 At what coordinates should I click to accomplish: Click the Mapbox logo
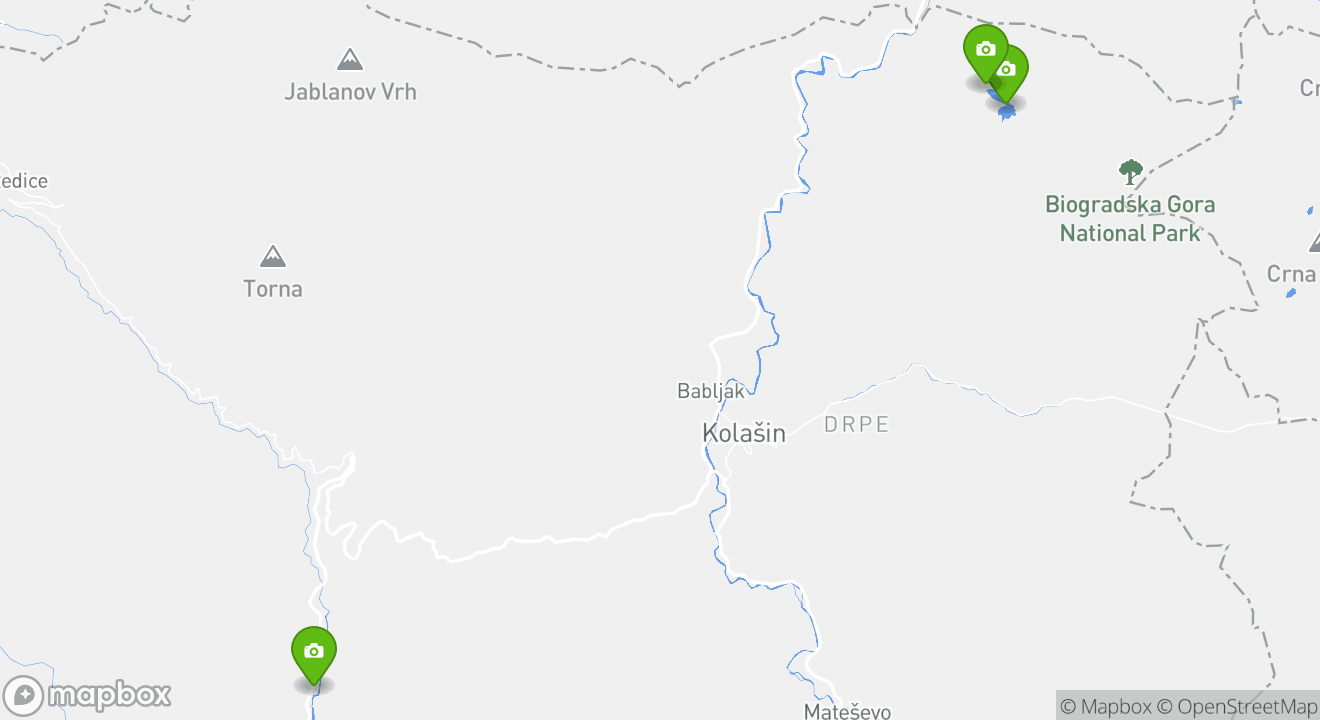87,695
